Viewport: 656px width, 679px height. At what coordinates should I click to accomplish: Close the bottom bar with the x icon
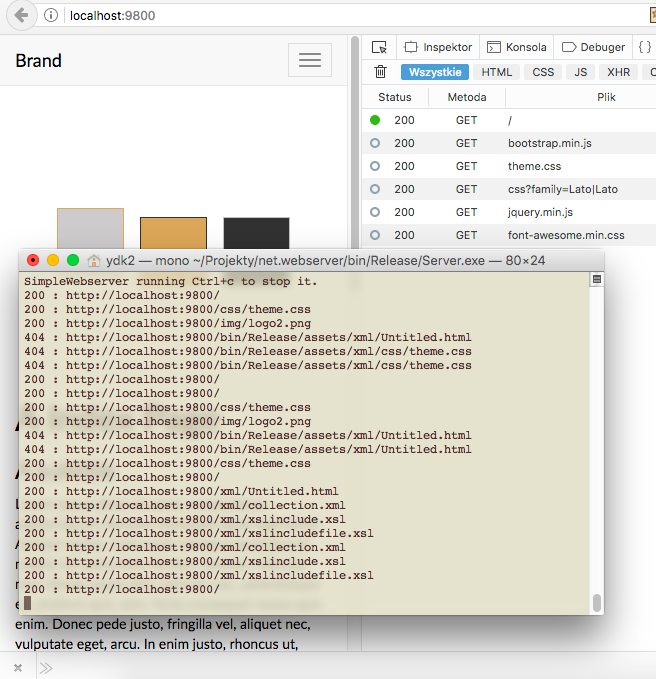pyautogui.click(x=17, y=667)
